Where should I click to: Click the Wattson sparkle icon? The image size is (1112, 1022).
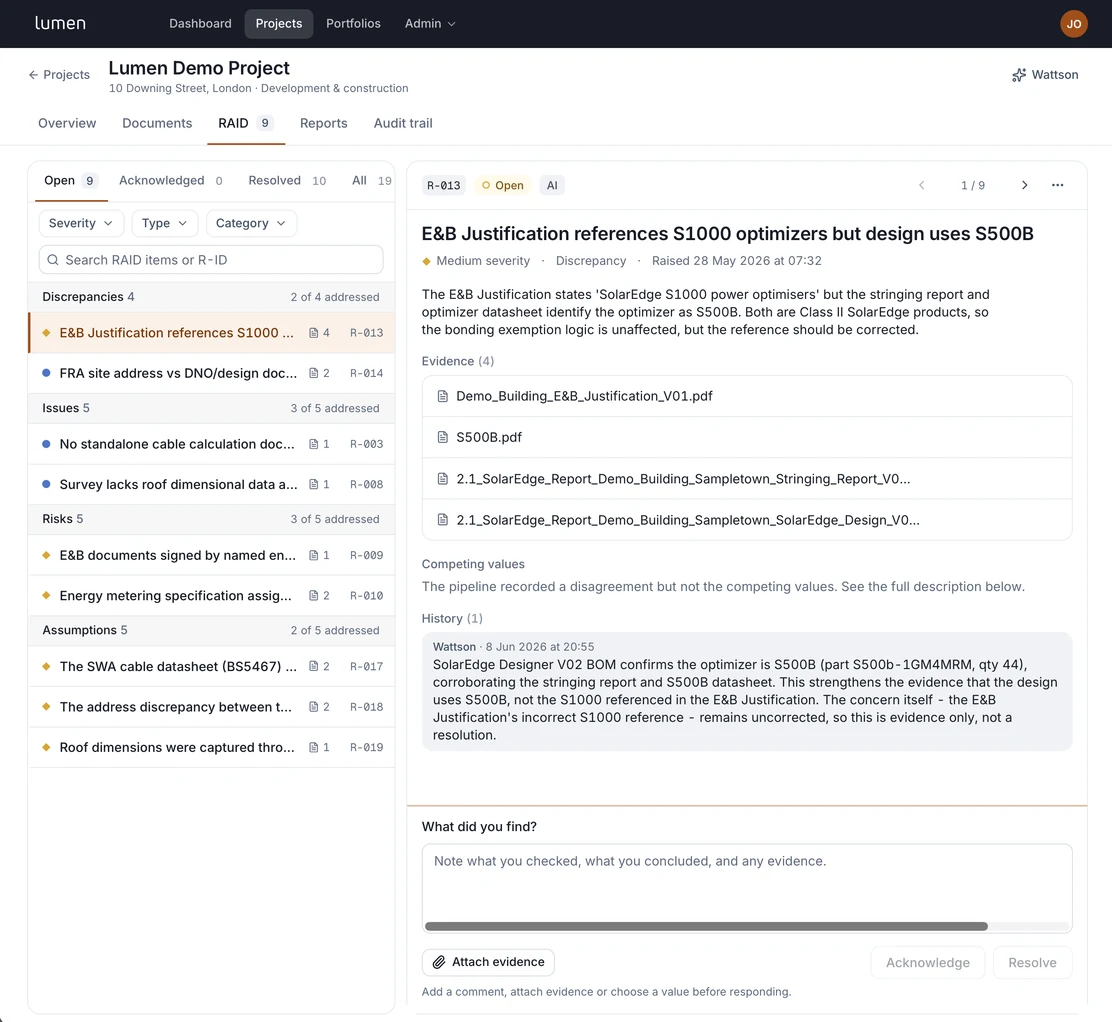1018,75
